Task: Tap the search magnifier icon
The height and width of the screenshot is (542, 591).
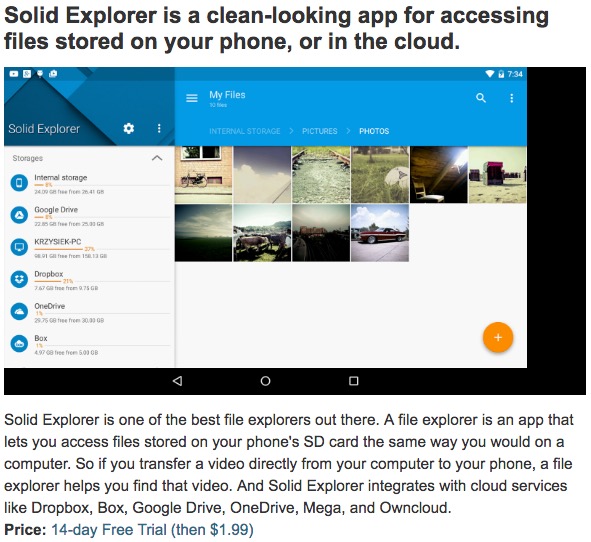Action: click(481, 98)
